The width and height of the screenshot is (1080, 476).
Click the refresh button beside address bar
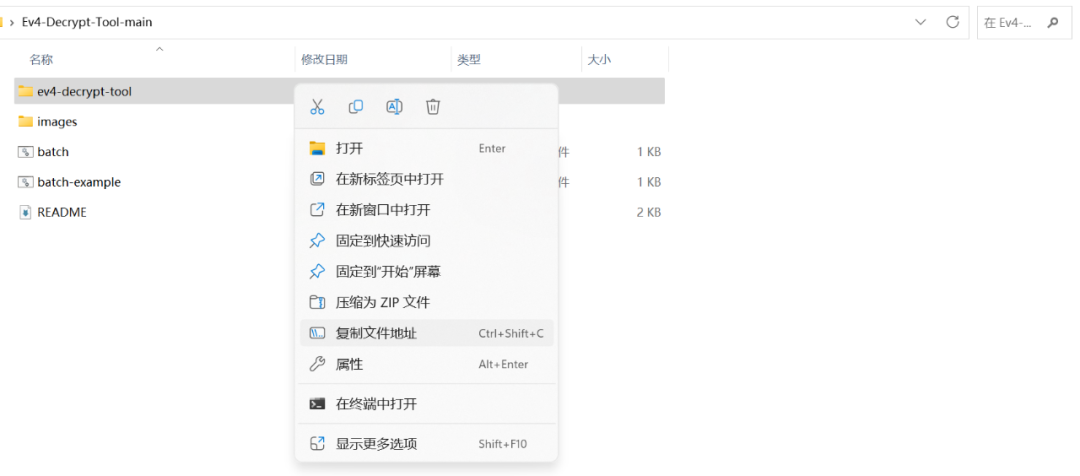click(952, 22)
